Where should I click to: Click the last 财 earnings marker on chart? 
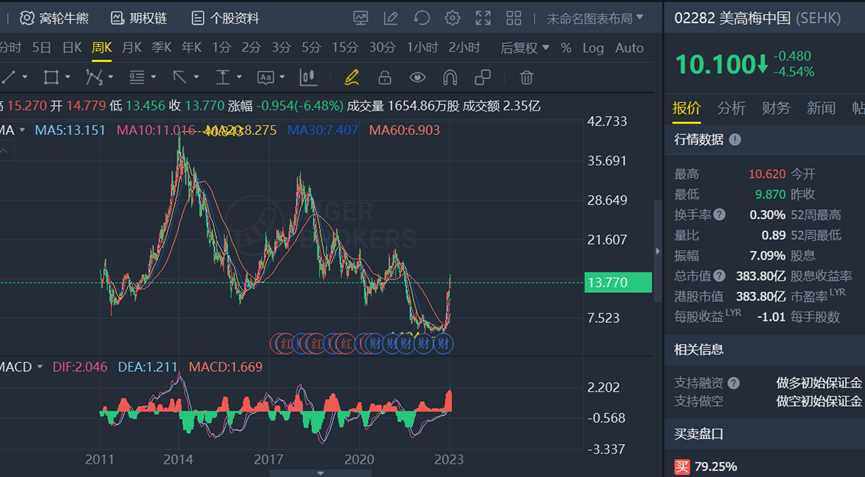tap(443, 344)
